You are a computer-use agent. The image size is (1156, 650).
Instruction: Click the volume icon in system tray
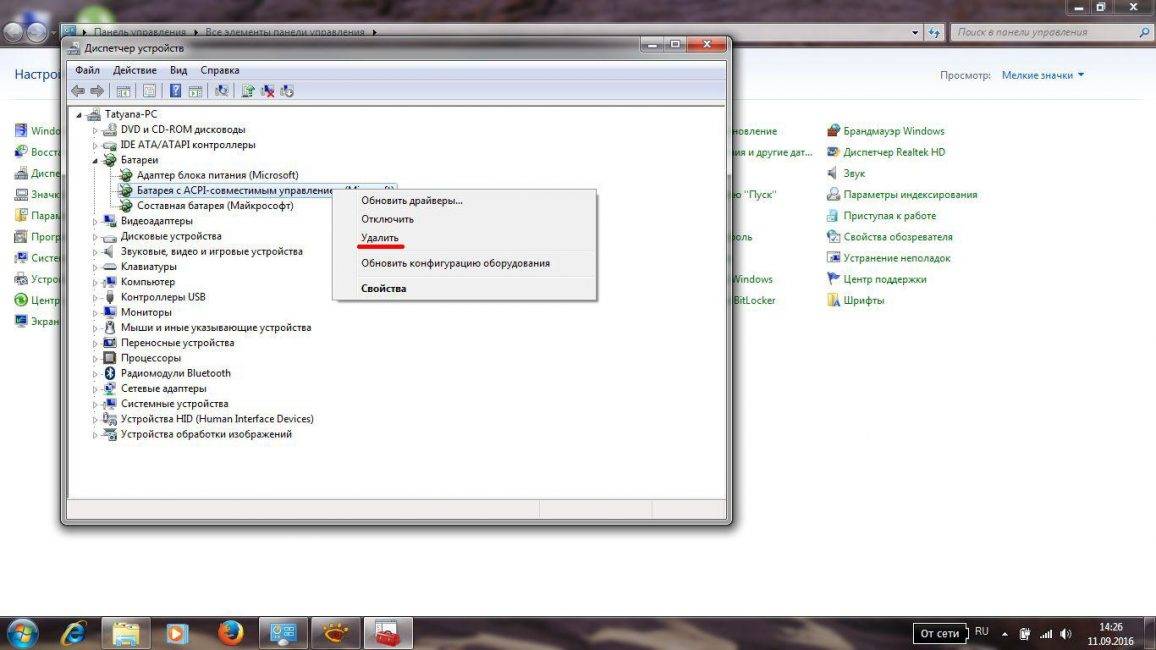click(1066, 633)
